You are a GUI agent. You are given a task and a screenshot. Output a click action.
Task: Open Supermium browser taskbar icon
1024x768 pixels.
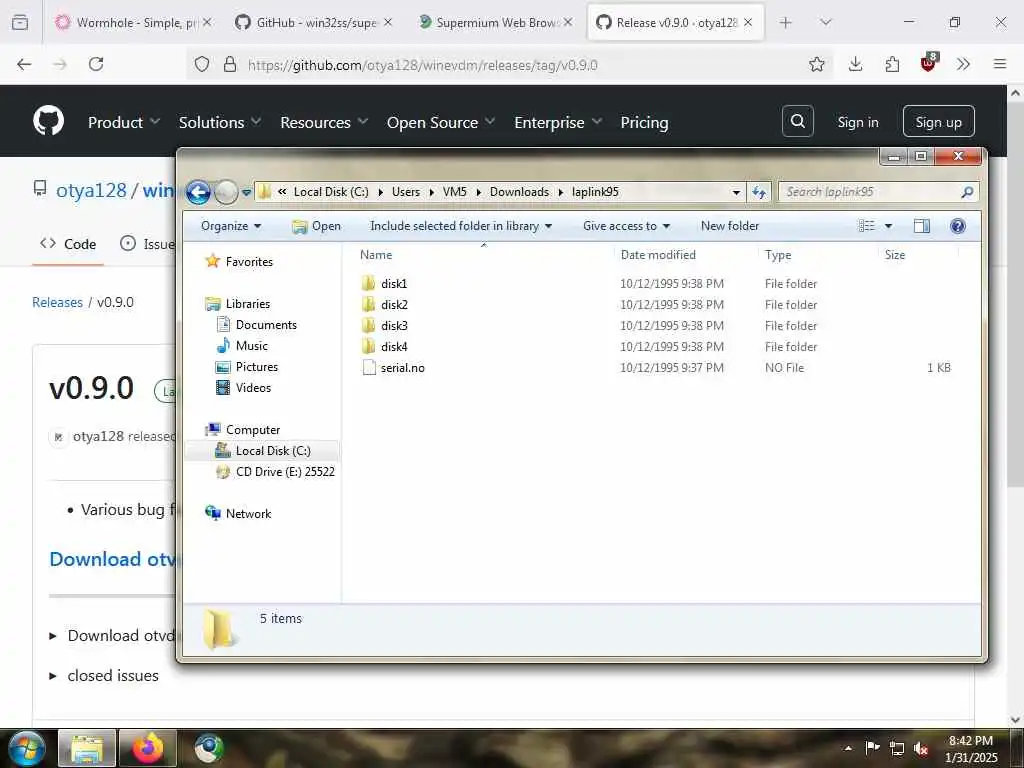point(209,748)
